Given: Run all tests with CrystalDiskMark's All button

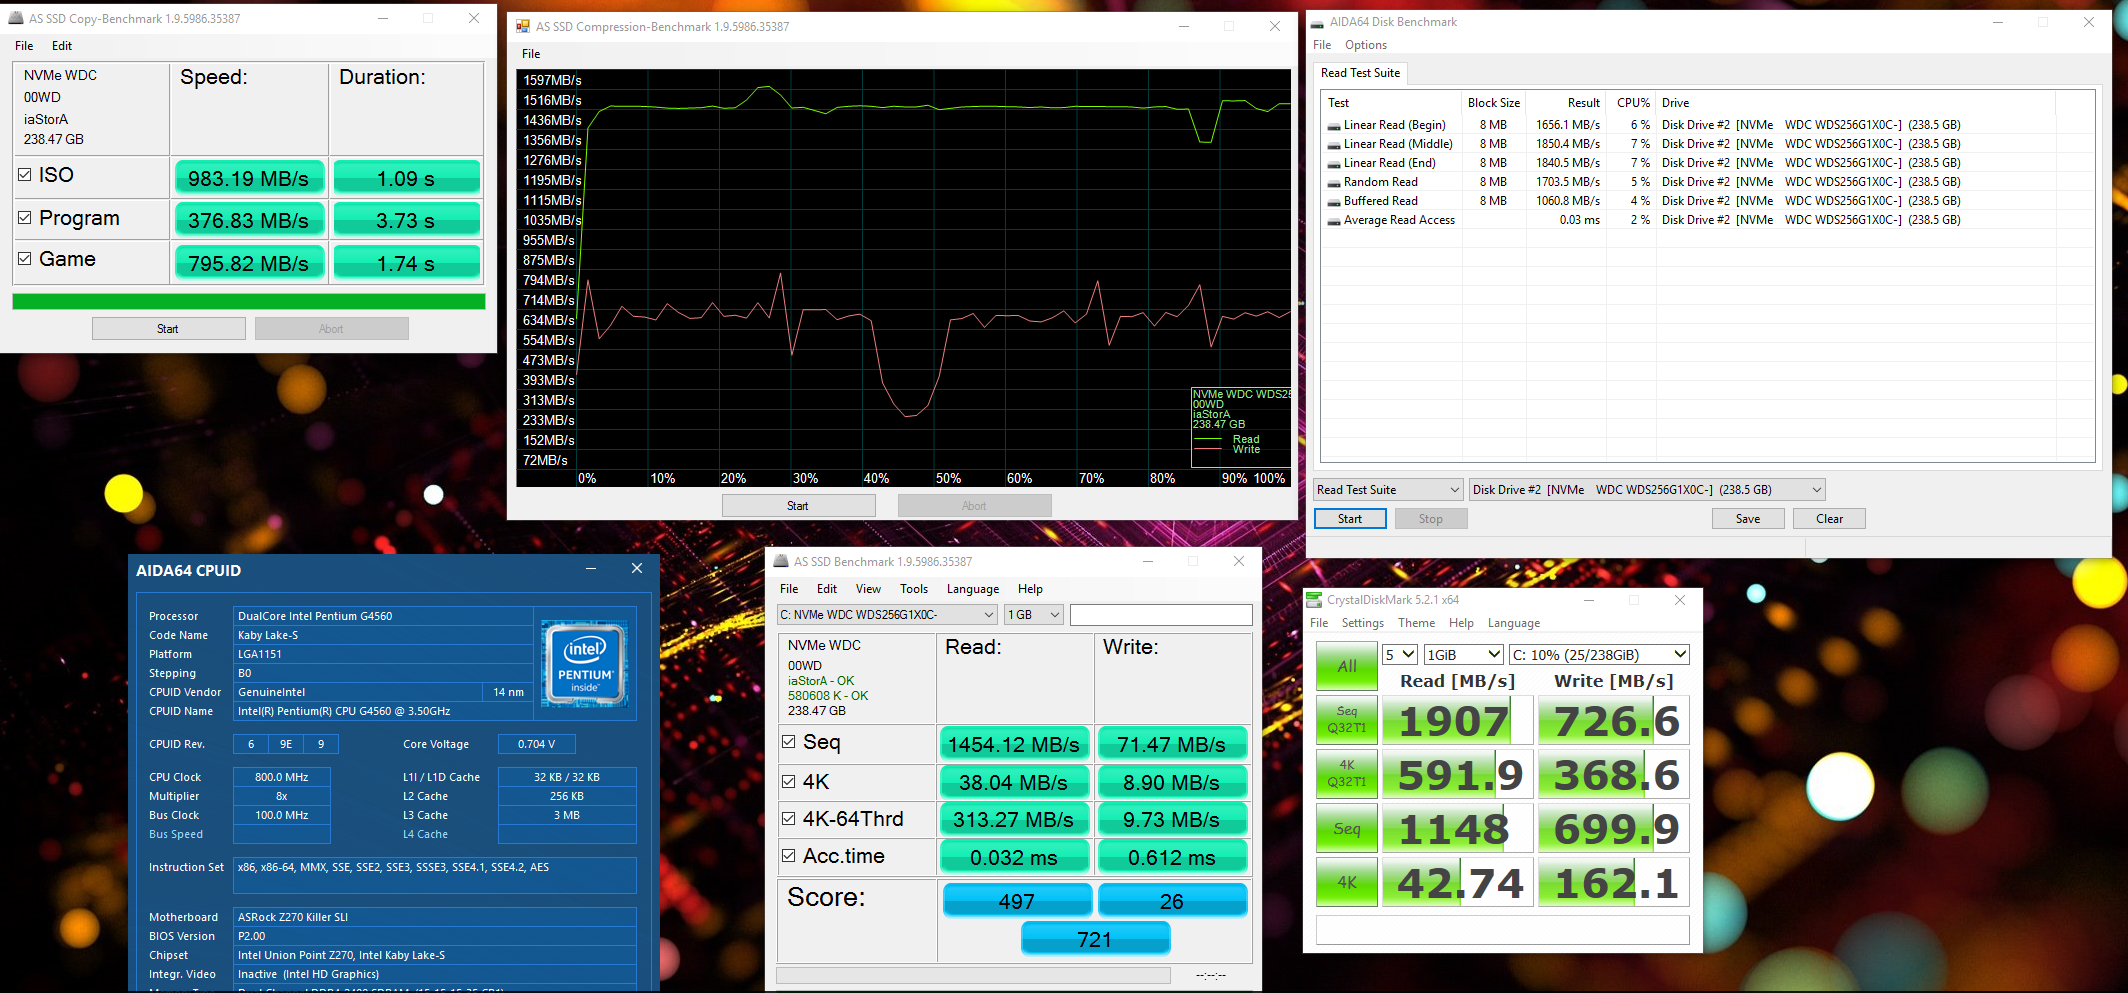Looking at the screenshot, I should click(1347, 666).
